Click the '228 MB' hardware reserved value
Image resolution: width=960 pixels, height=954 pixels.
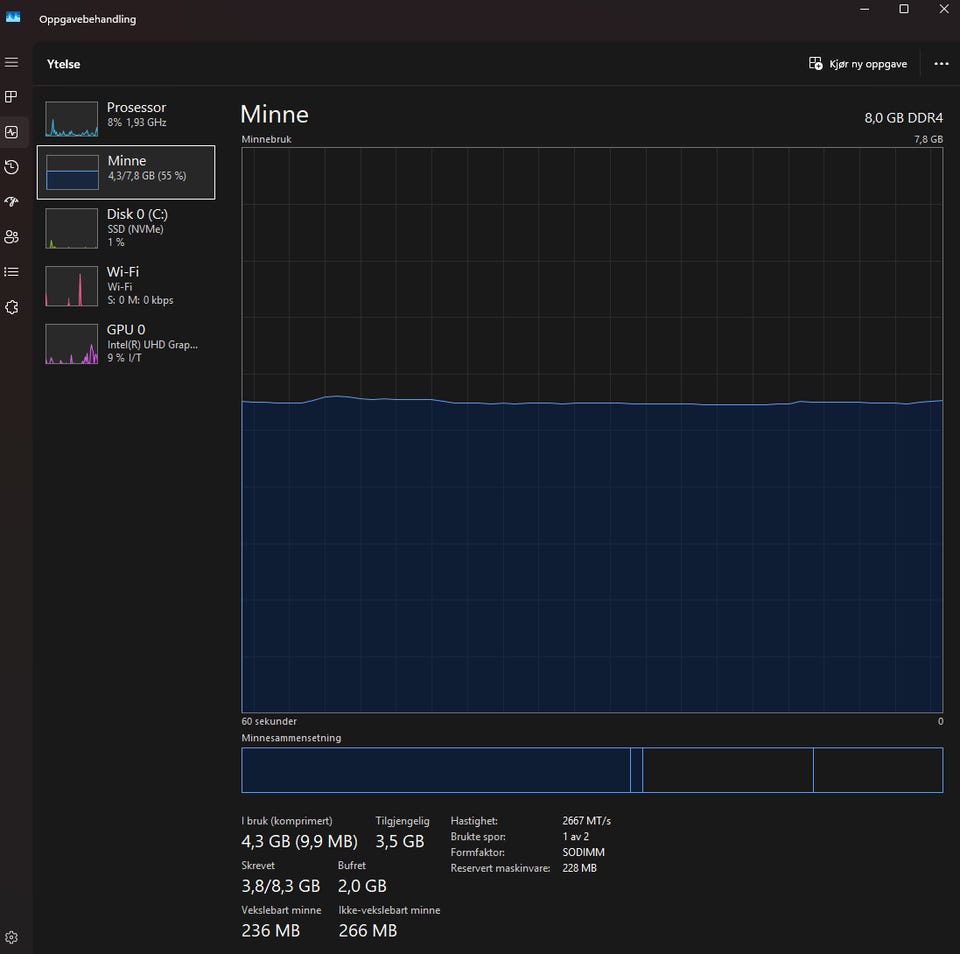point(579,868)
